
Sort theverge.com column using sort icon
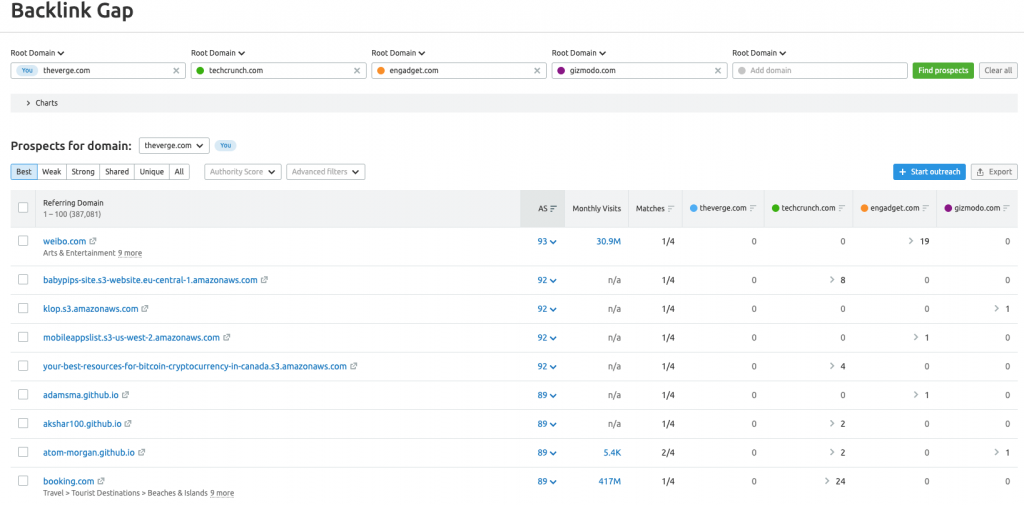tap(753, 208)
